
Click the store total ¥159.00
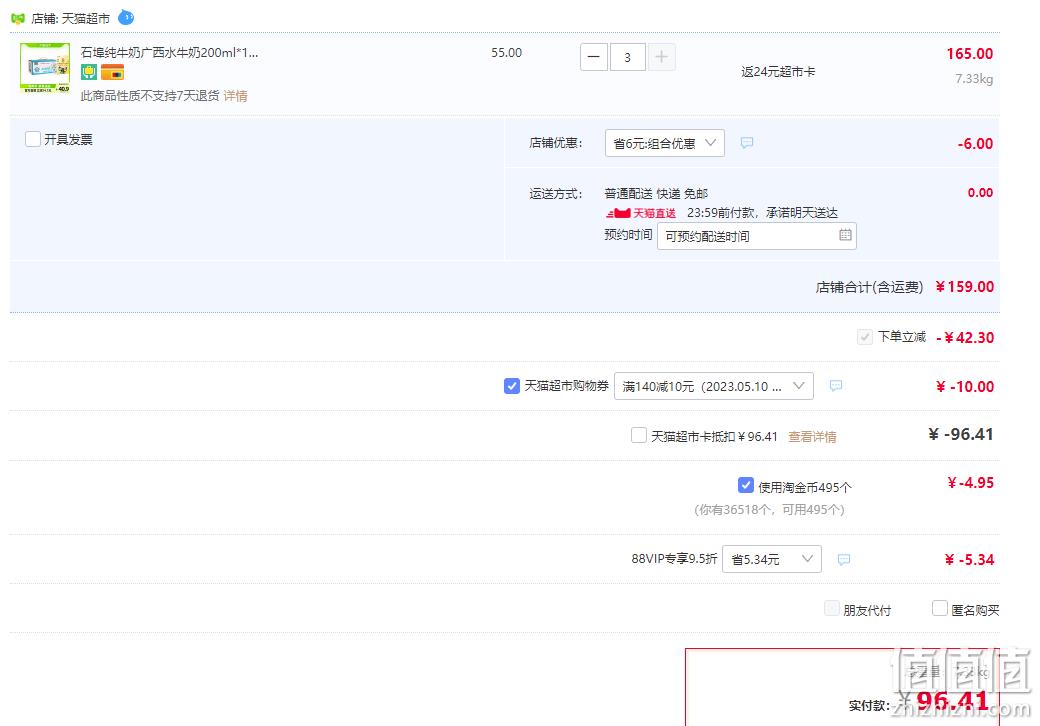pyautogui.click(x=964, y=286)
